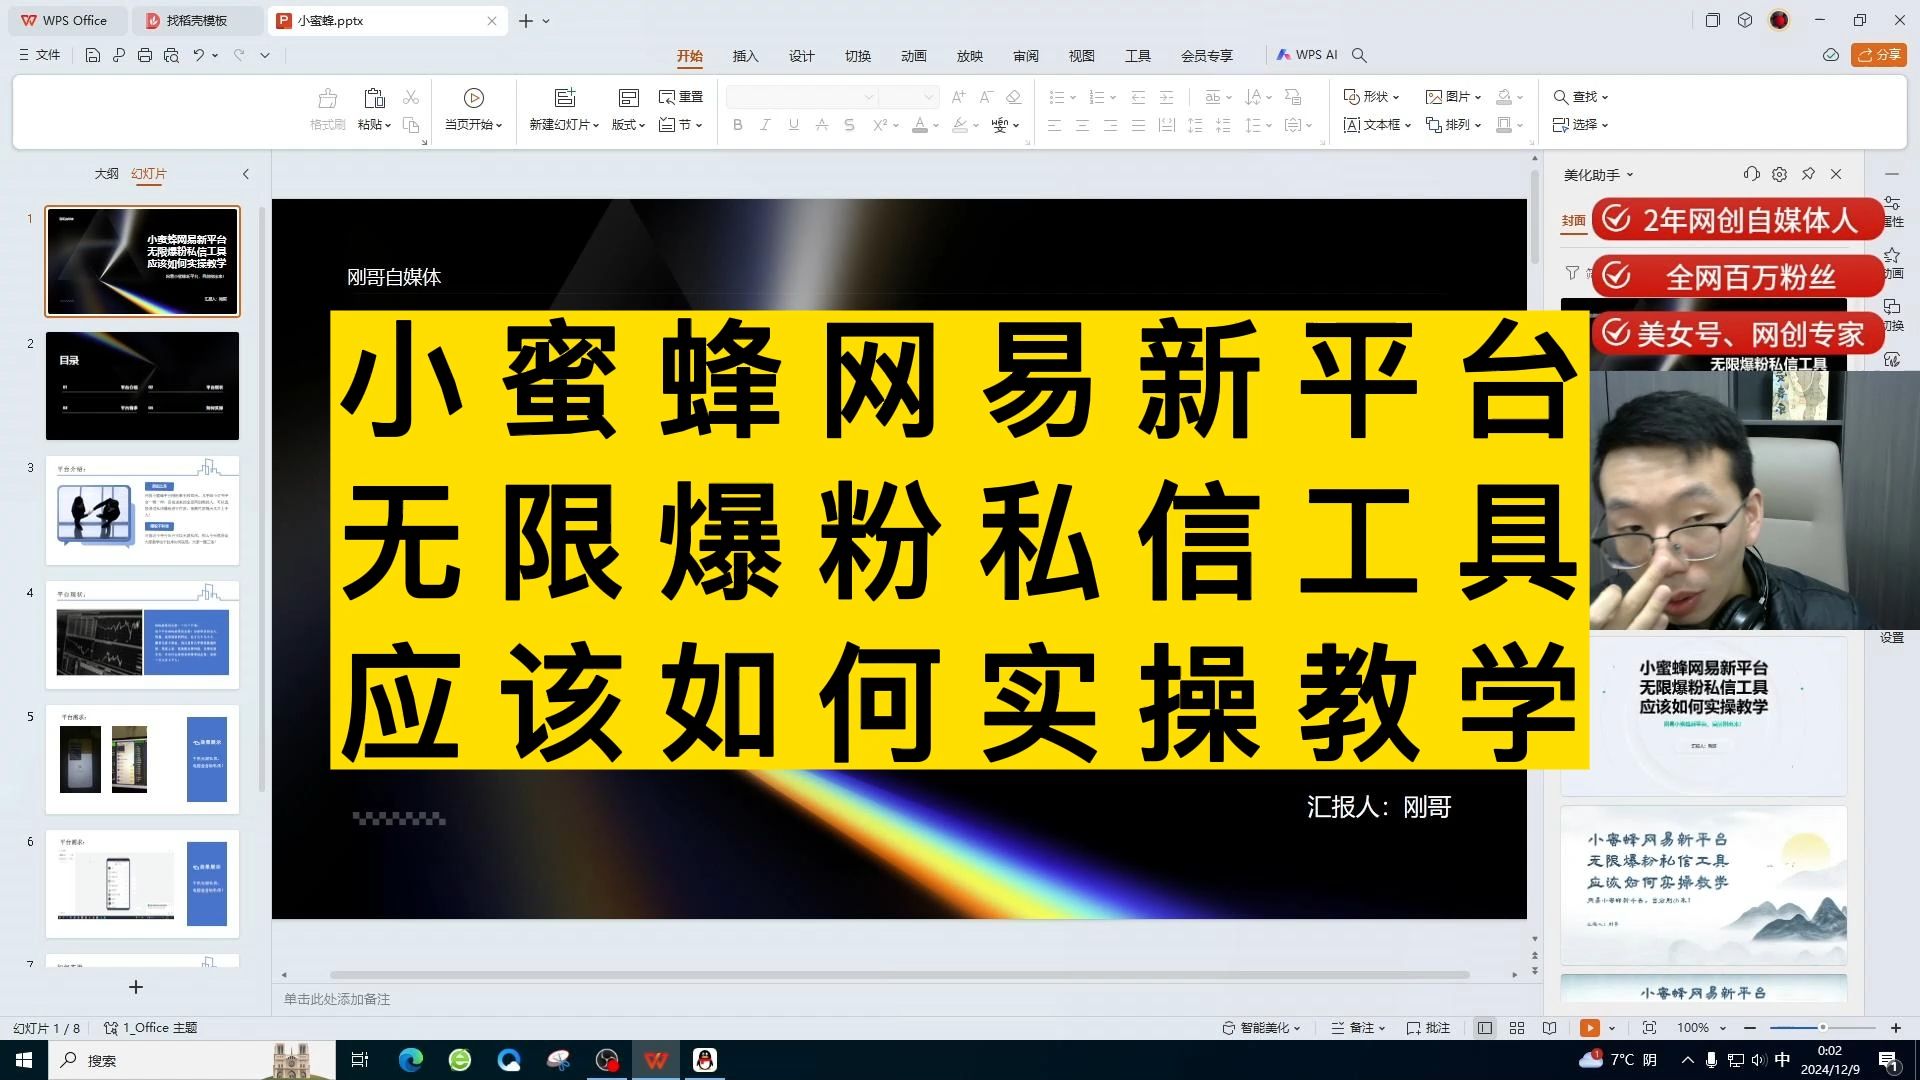Toggle normal view button in status bar
This screenshot has height=1080, width=1920.
tap(1485, 1028)
